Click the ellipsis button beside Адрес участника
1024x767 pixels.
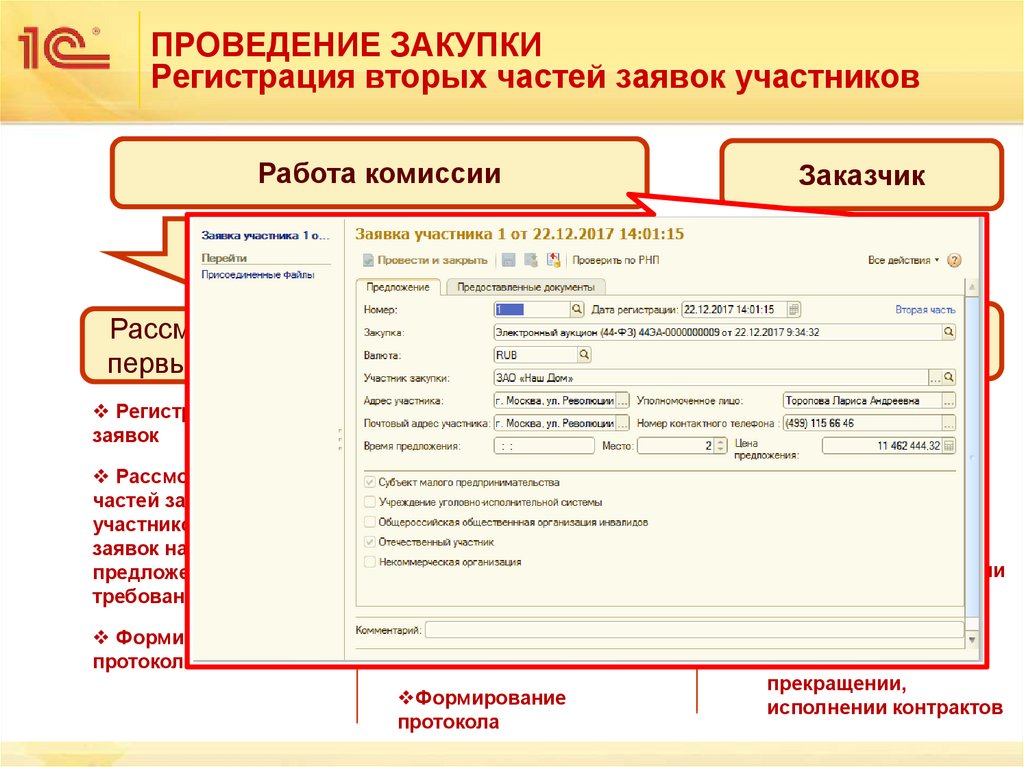pos(622,400)
